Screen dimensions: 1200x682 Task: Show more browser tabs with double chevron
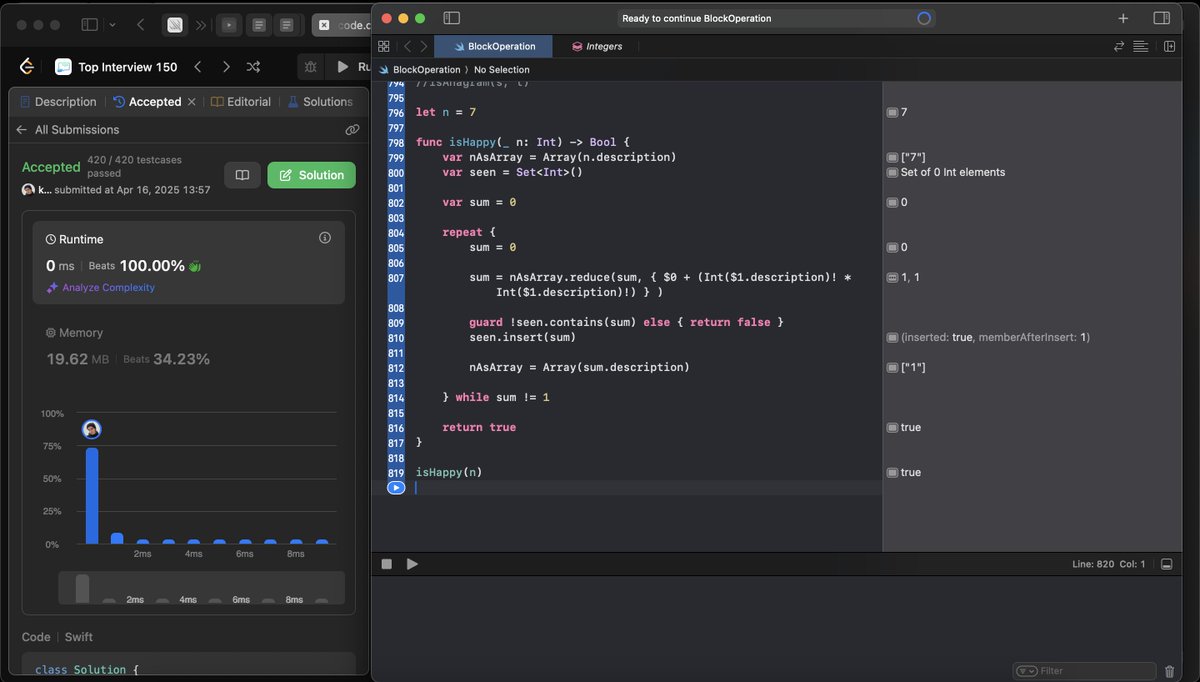(x=202, y=25)
